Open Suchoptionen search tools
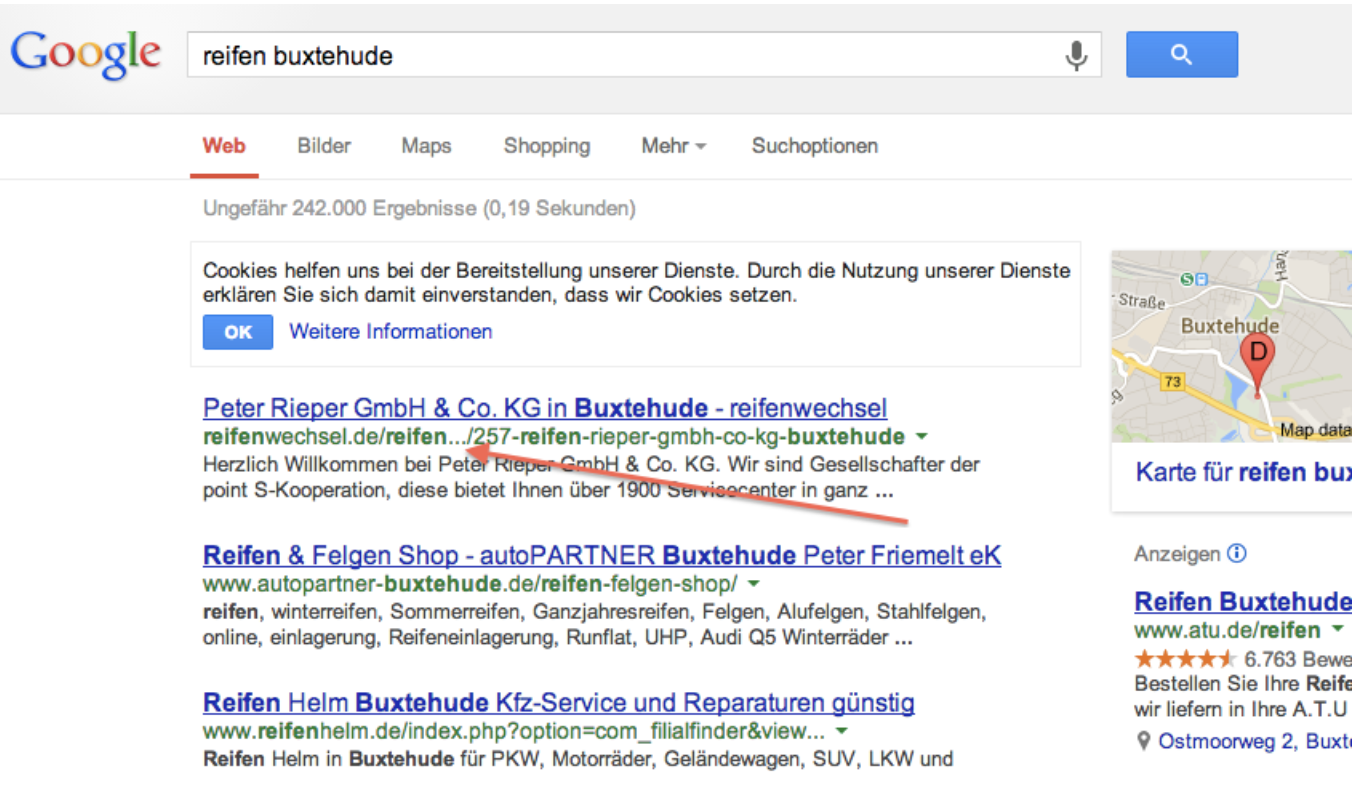This screenshot has height=812, width=1354. point(815,146)
